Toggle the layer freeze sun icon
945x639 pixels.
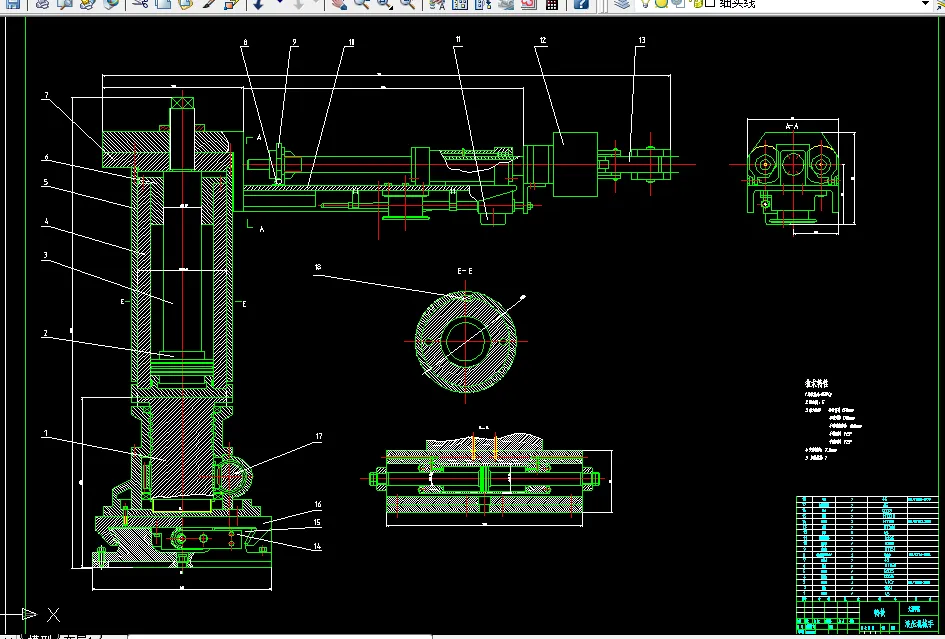(x=661, y=3)
